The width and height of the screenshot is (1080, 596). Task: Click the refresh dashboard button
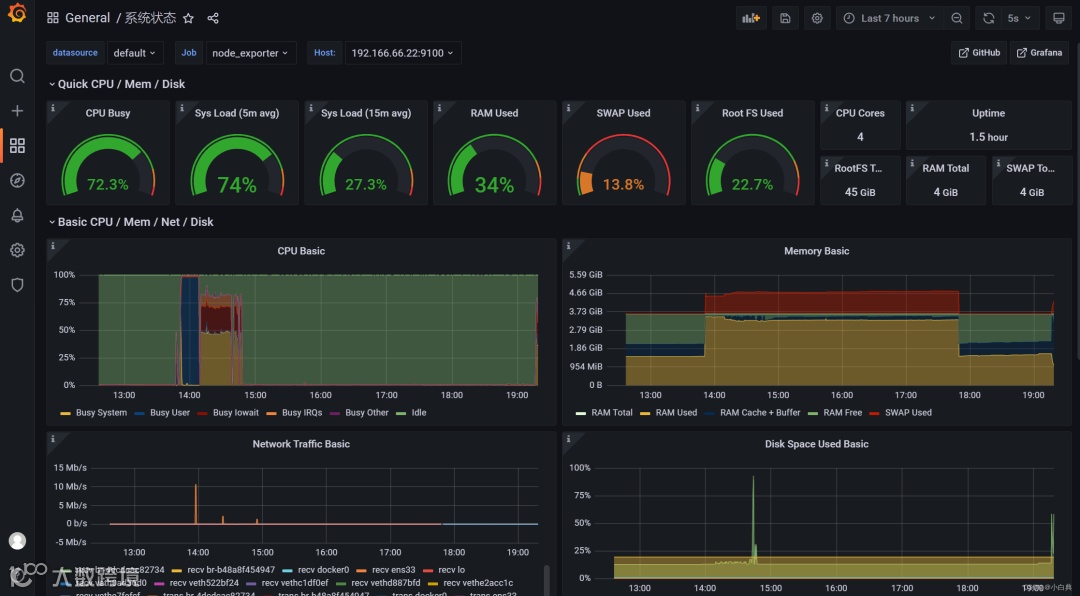point(988,19)
